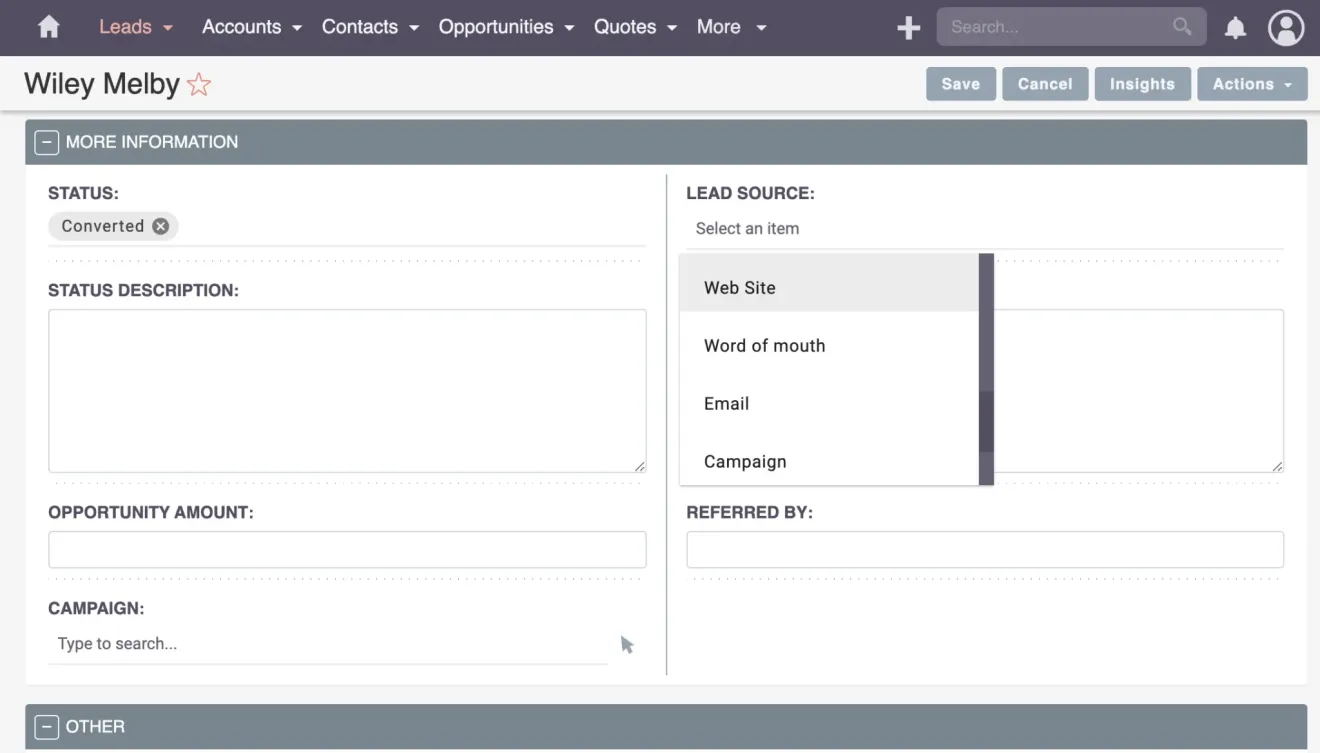Click the Opportunity Amount input field
Image resolution: width=1320 pixels, height=753 pixels.
pos(347,549)
